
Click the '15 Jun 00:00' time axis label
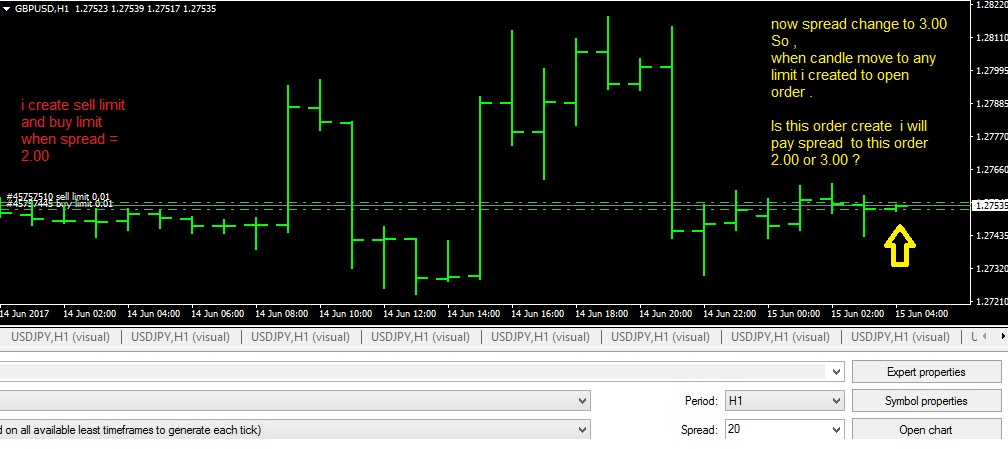tap(793, 314)
